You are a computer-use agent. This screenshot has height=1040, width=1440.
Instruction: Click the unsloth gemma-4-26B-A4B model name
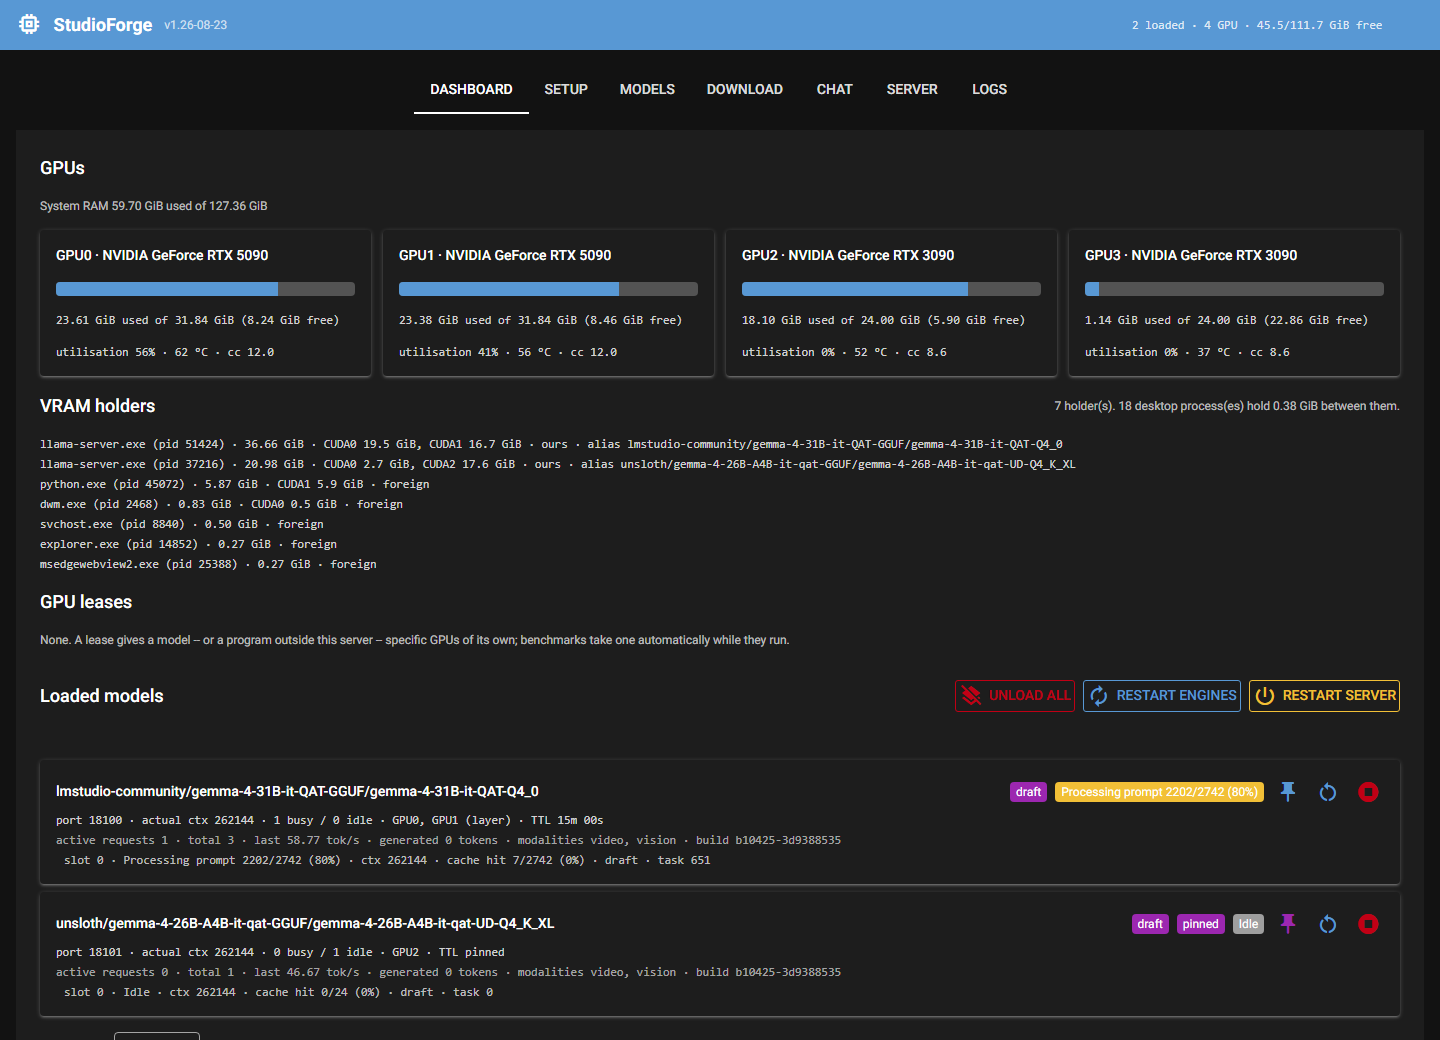point(305,923)
